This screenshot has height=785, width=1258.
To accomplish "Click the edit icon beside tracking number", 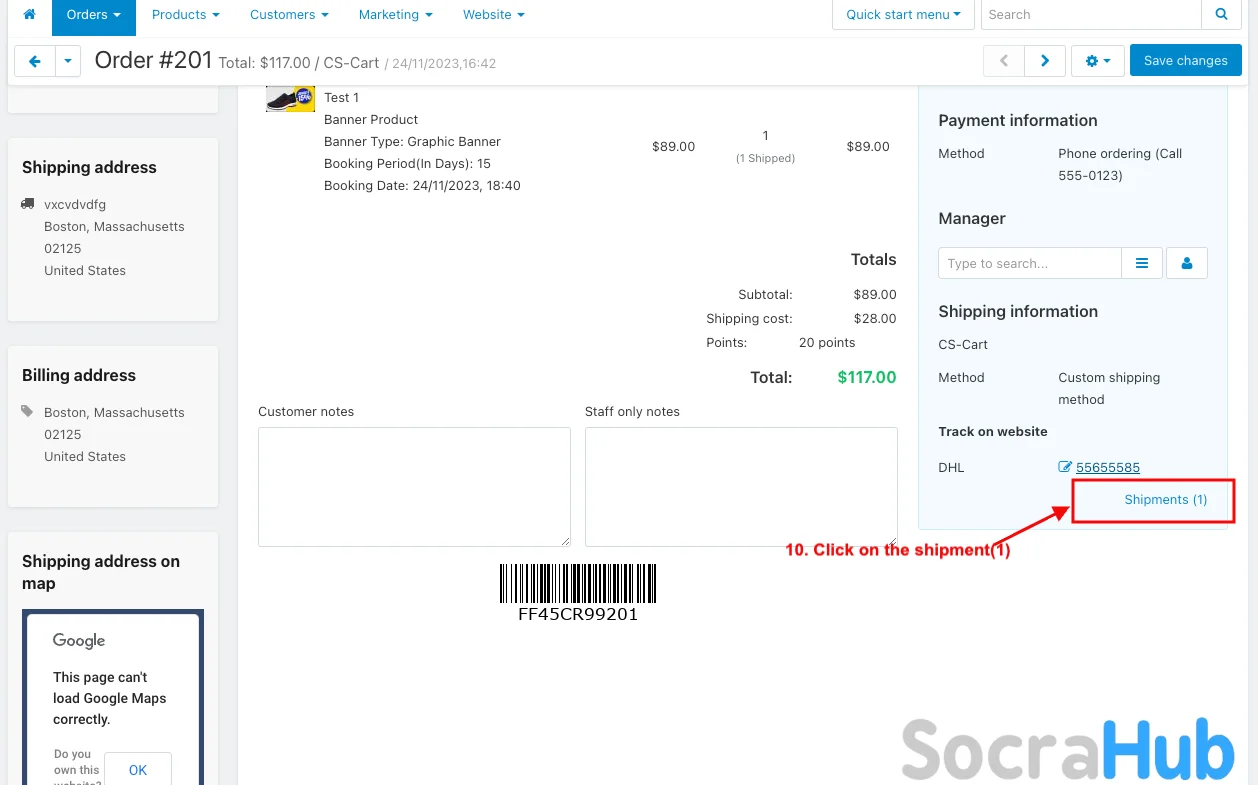I will click(1065, 467).
